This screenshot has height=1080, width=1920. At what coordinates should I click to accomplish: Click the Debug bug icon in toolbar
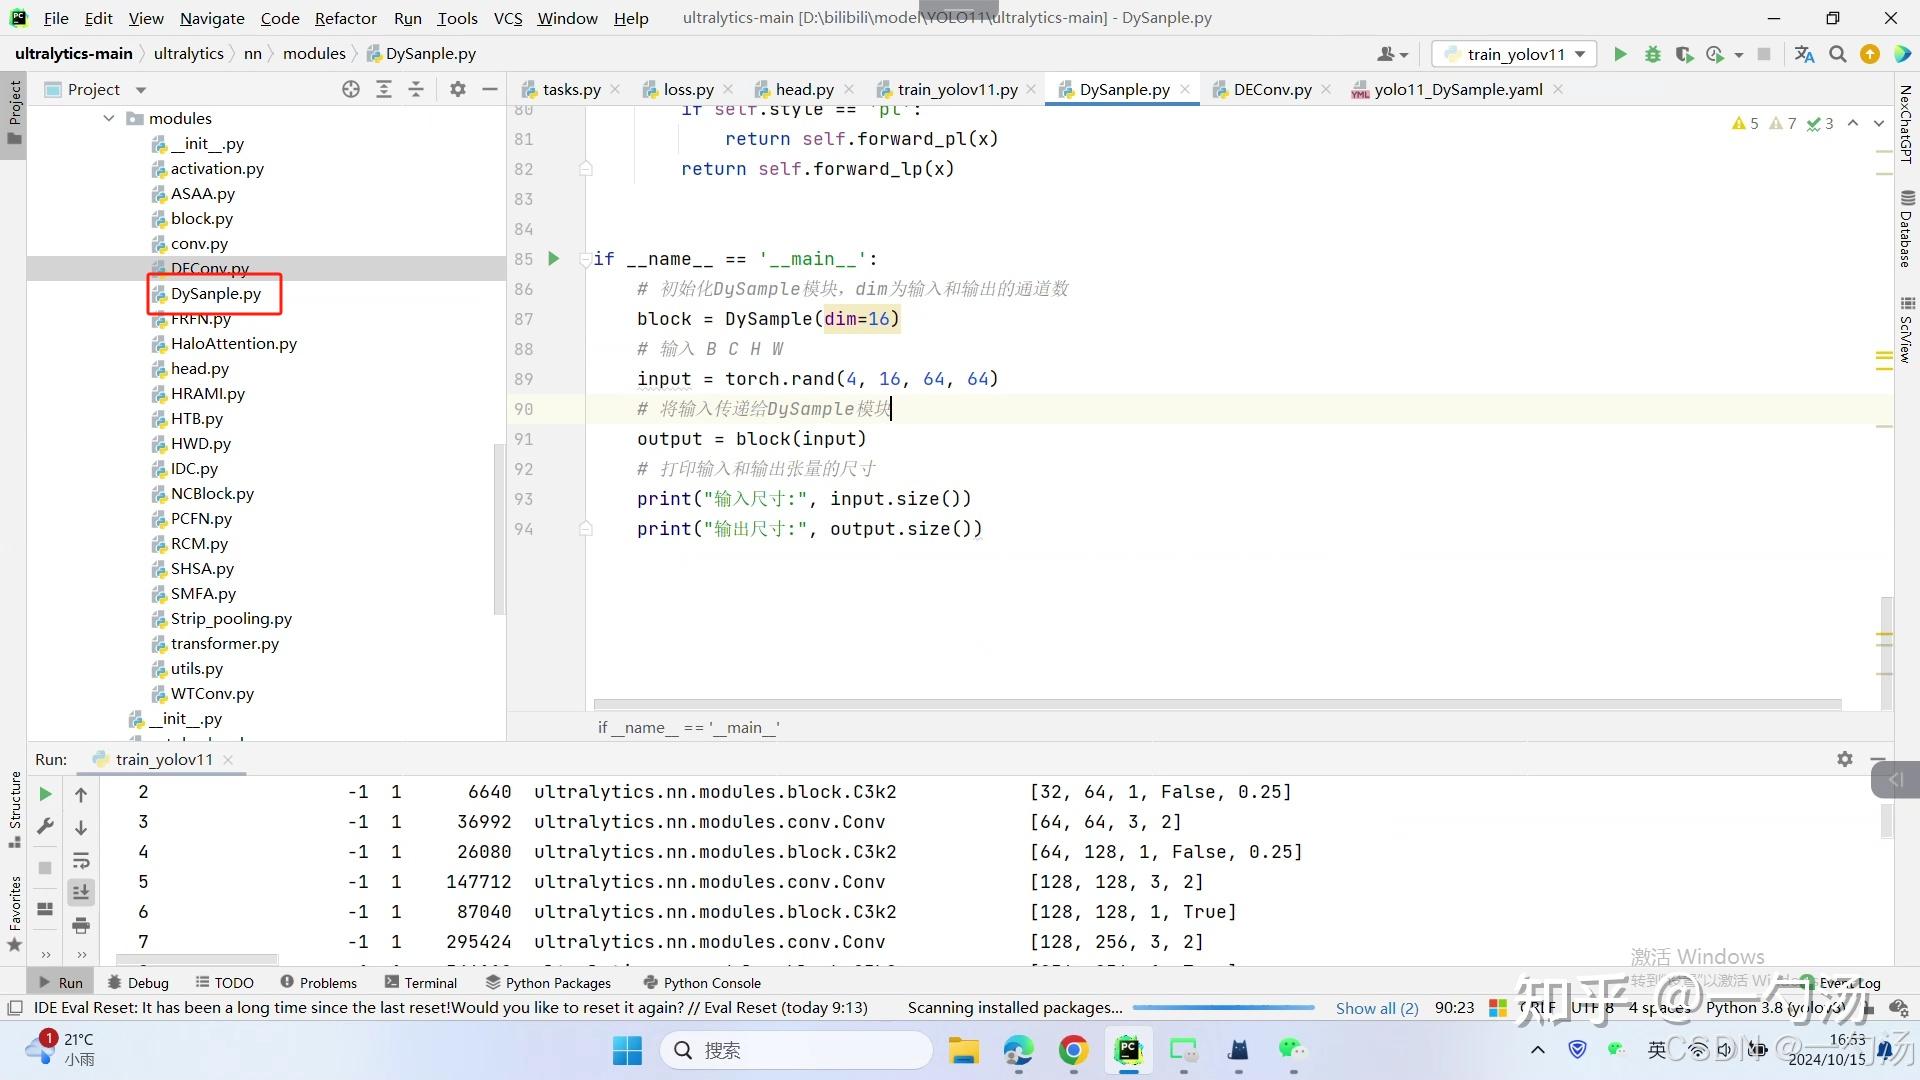(x=1652, y=54)
